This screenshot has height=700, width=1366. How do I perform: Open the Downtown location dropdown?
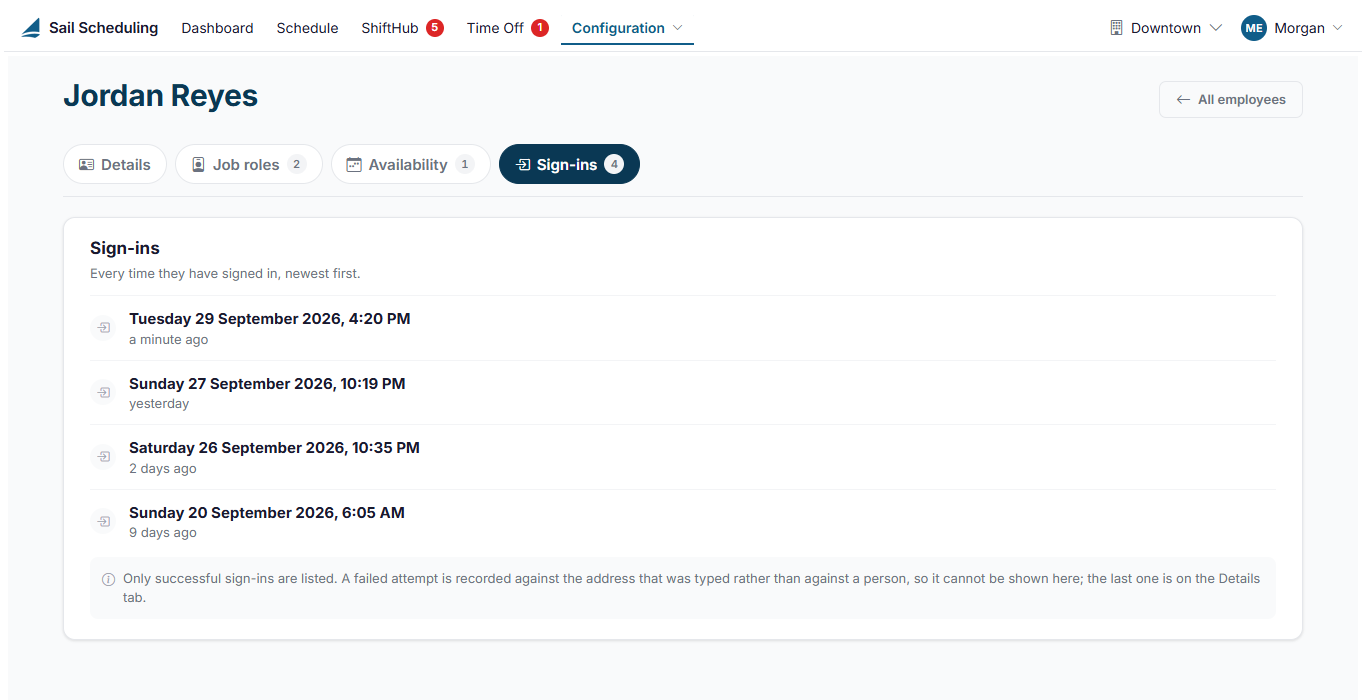[x=1166, y=28]
